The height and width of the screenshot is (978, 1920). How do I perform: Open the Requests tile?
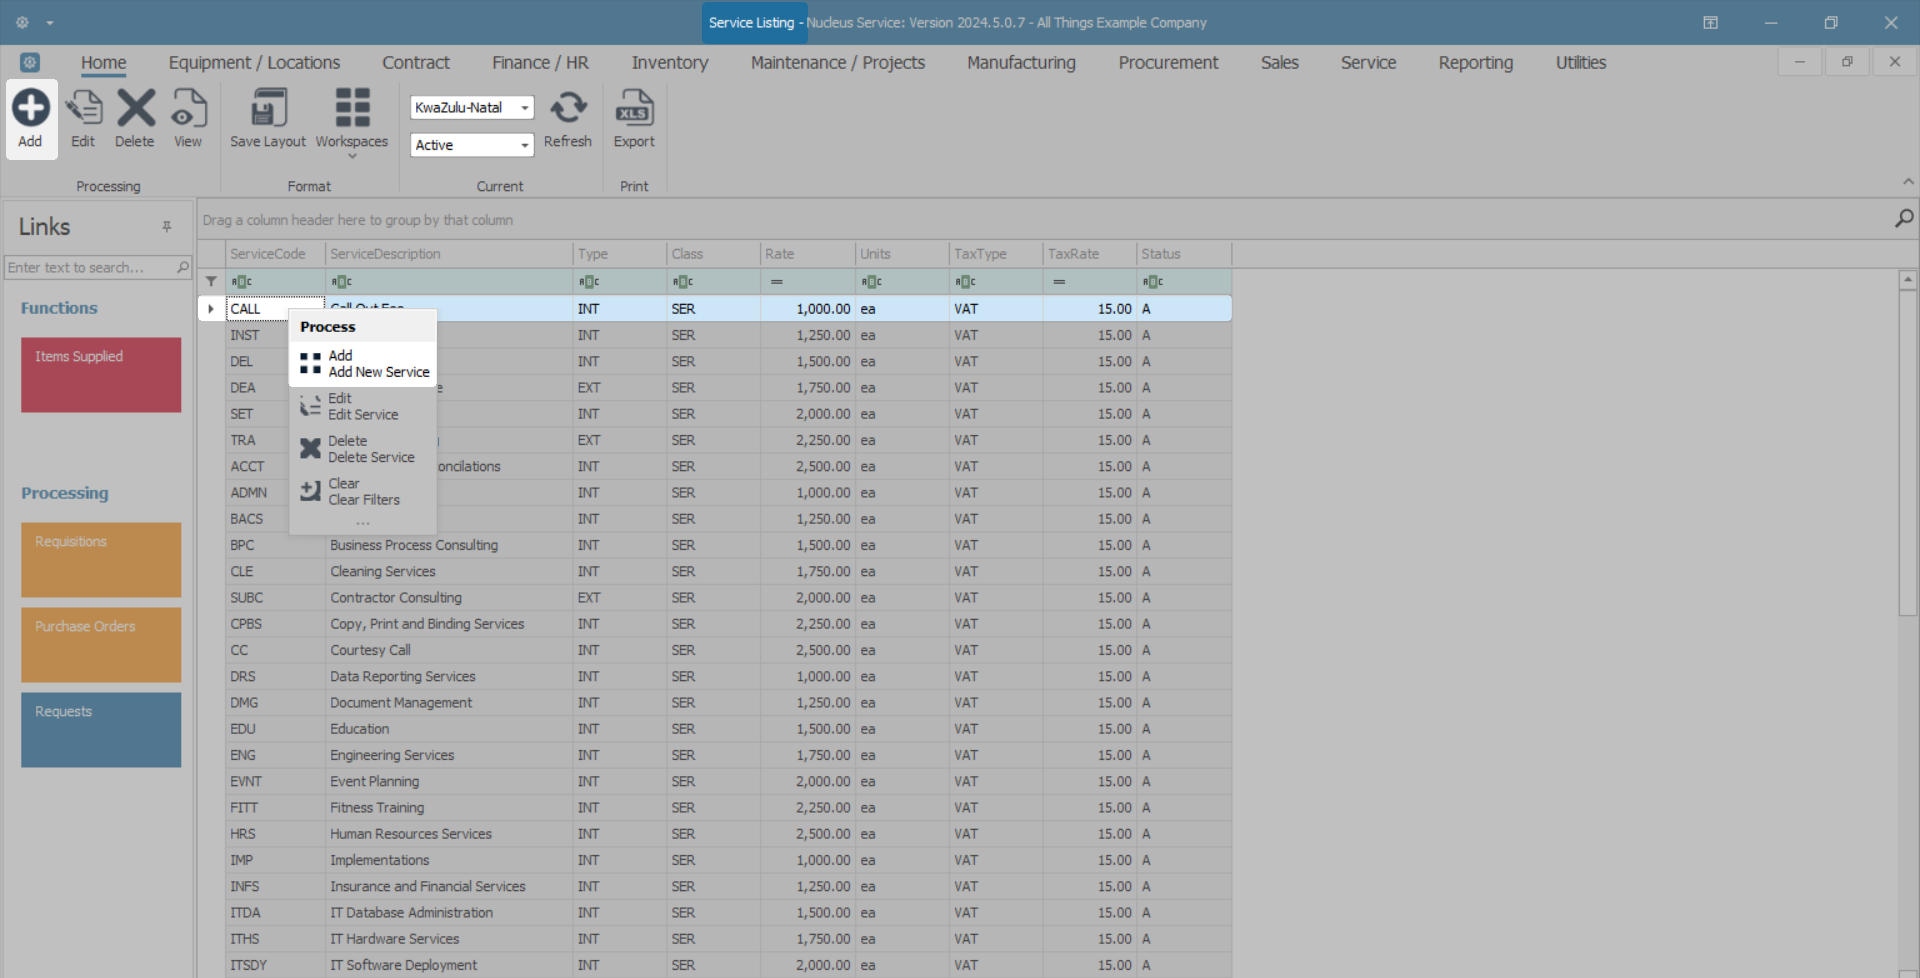pyautogui.click(x=101, y=730)
